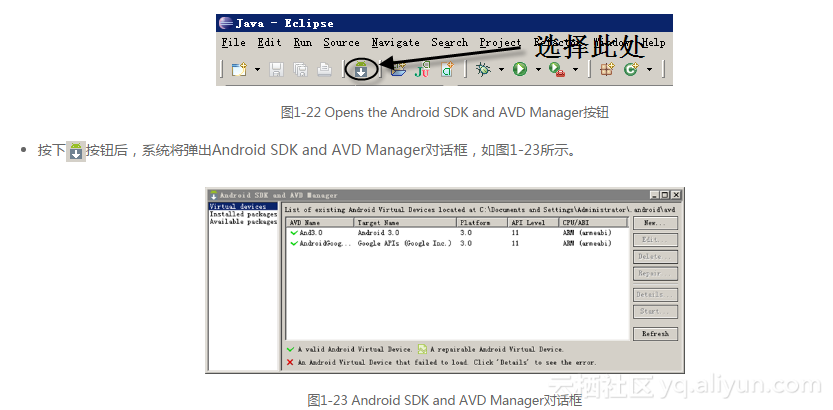833x410 pixels.
Task: Click the New Android XML file icon
Action: point(447,69)
